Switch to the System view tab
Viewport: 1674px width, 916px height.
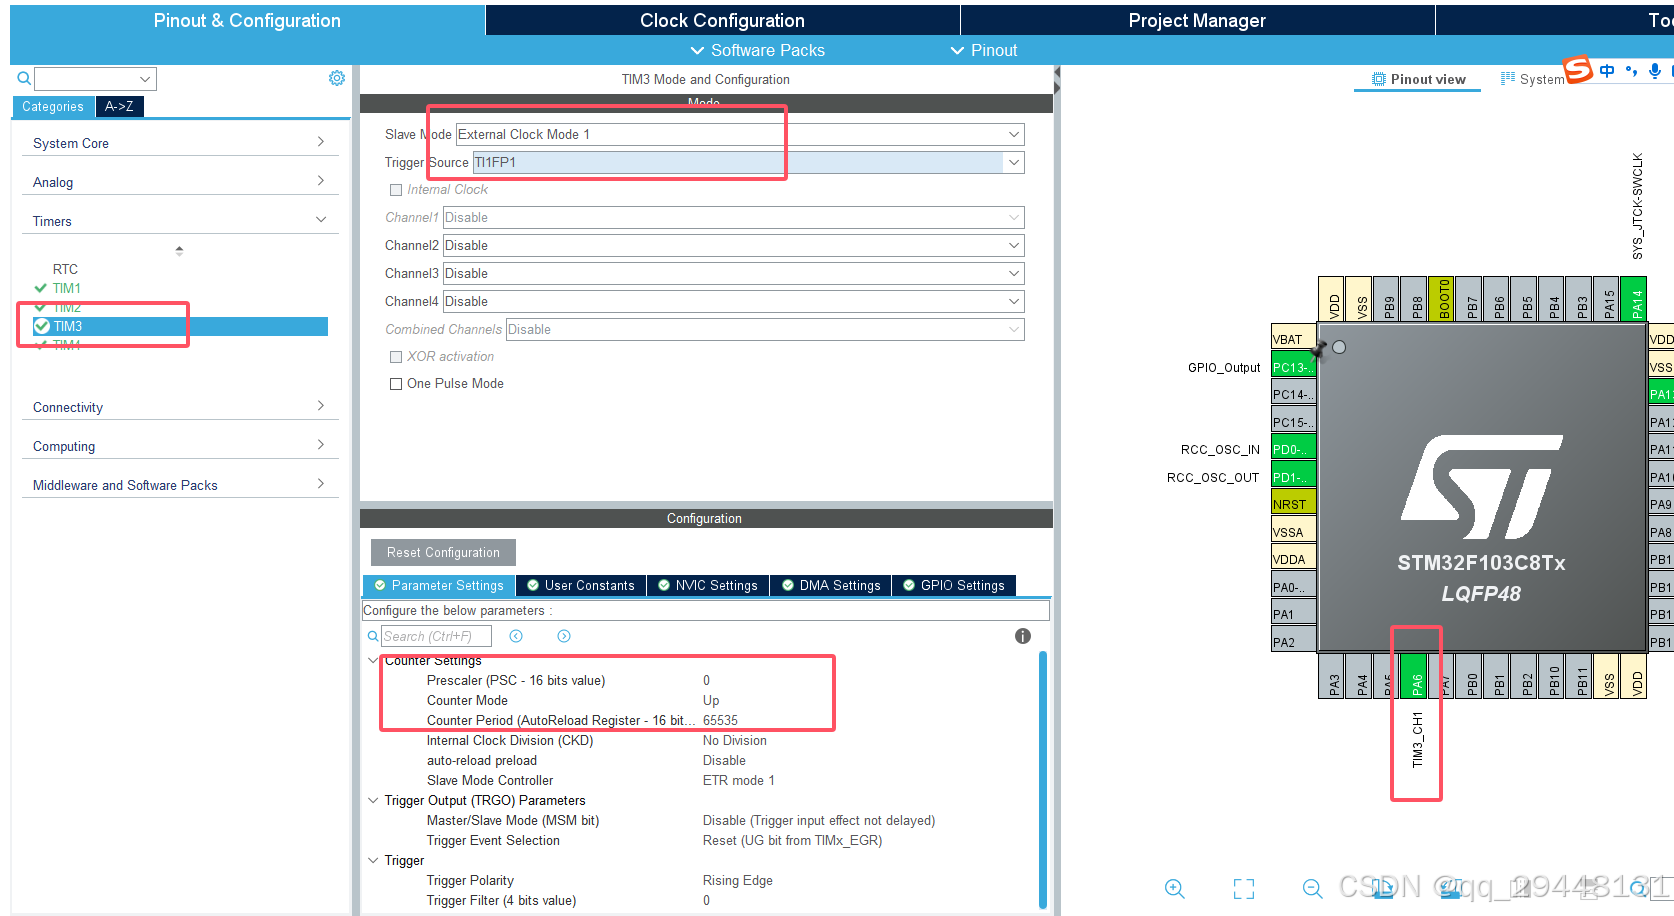1532,79
